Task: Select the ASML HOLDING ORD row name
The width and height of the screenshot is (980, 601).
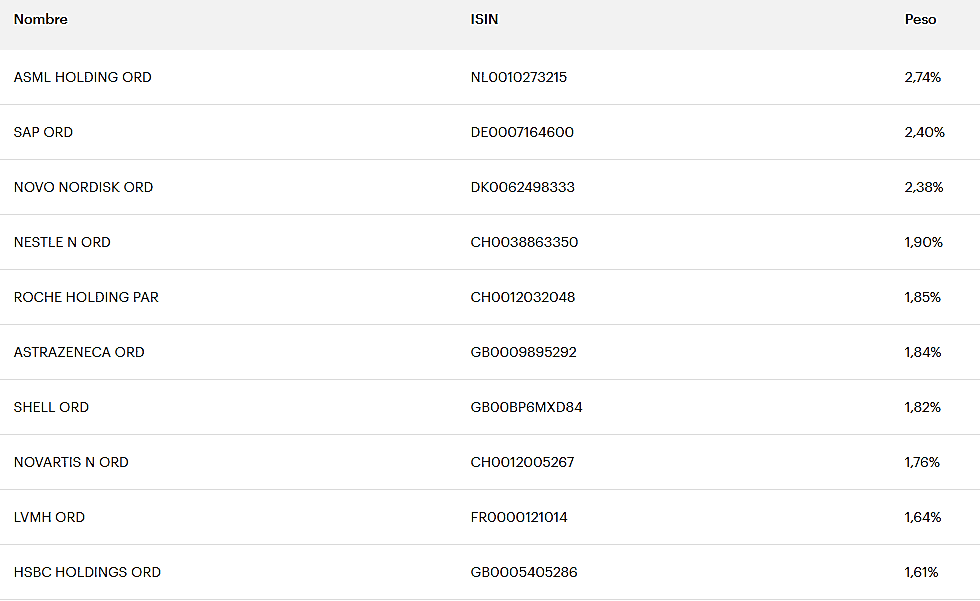Action: coord(83,77)
